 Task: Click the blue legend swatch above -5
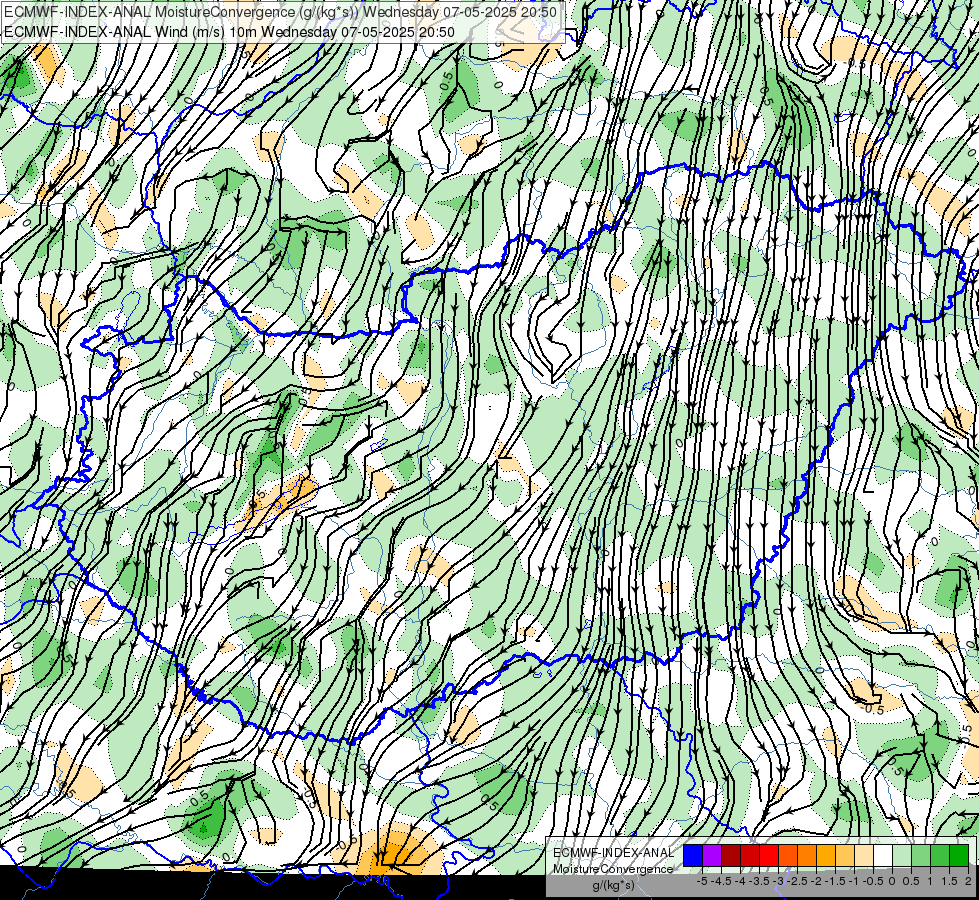693,855
